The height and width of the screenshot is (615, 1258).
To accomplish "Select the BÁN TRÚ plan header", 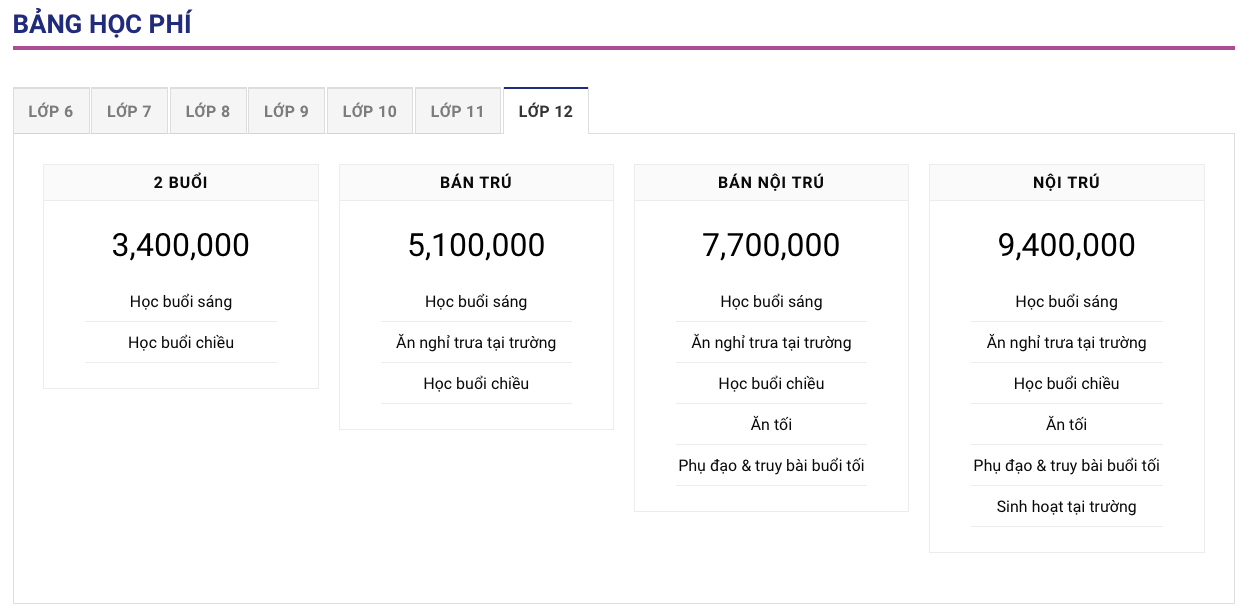I will (476, 183).
